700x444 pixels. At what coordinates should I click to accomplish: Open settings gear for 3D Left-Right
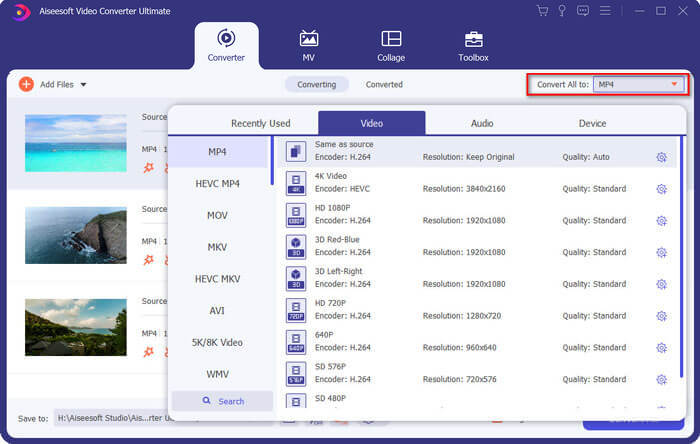661,284
